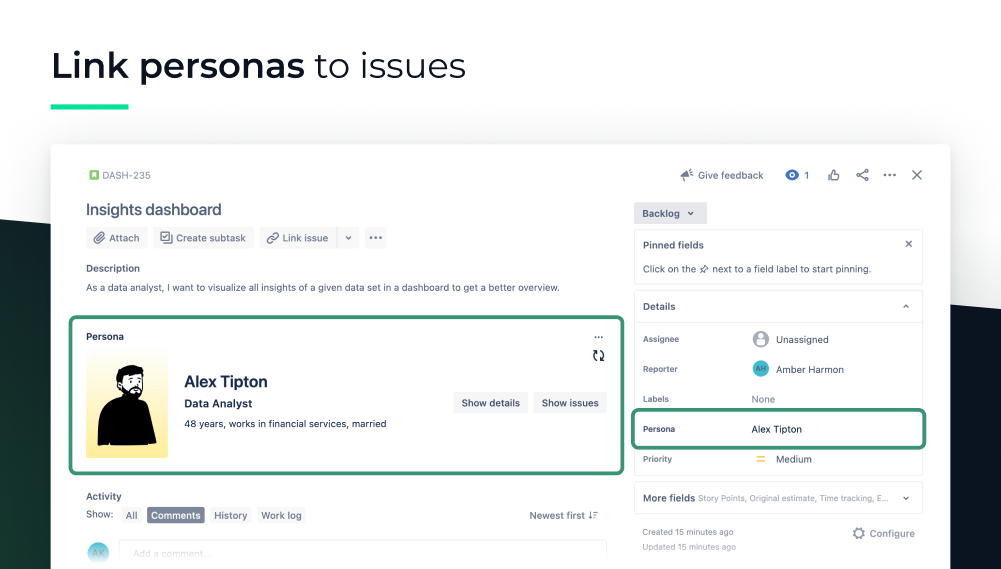Collapse the Details section

pyautogui.click(x=906, y=307)
